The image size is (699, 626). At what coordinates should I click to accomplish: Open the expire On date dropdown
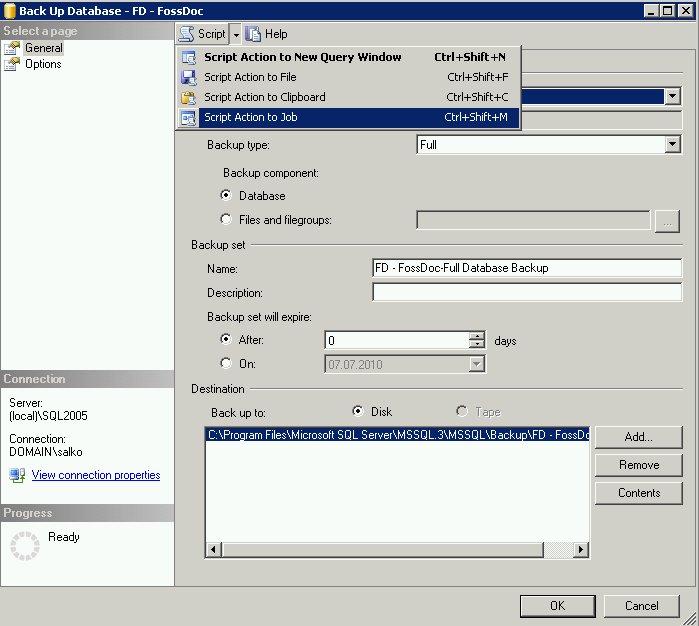477,364
